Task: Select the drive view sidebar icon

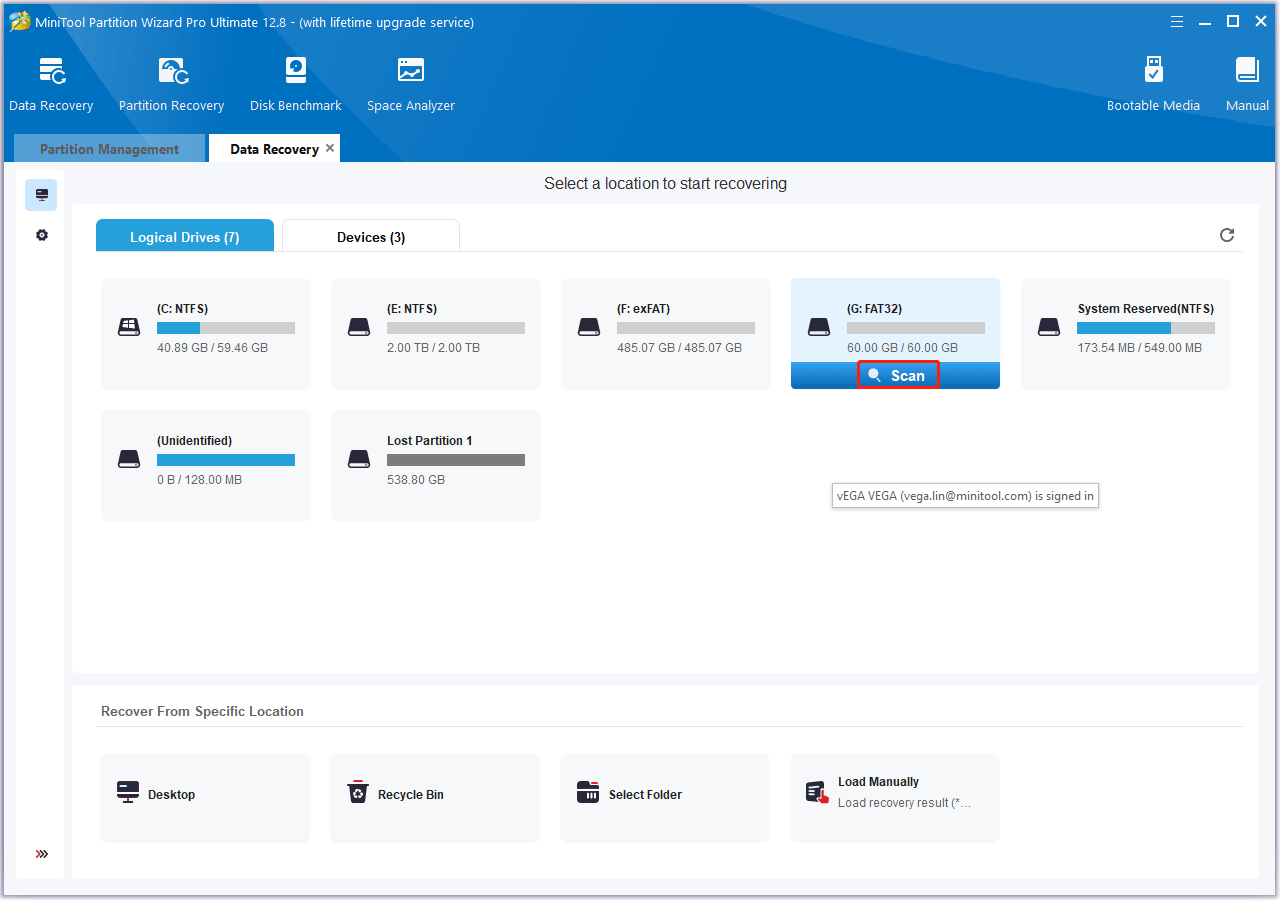Action: (41, 195)
